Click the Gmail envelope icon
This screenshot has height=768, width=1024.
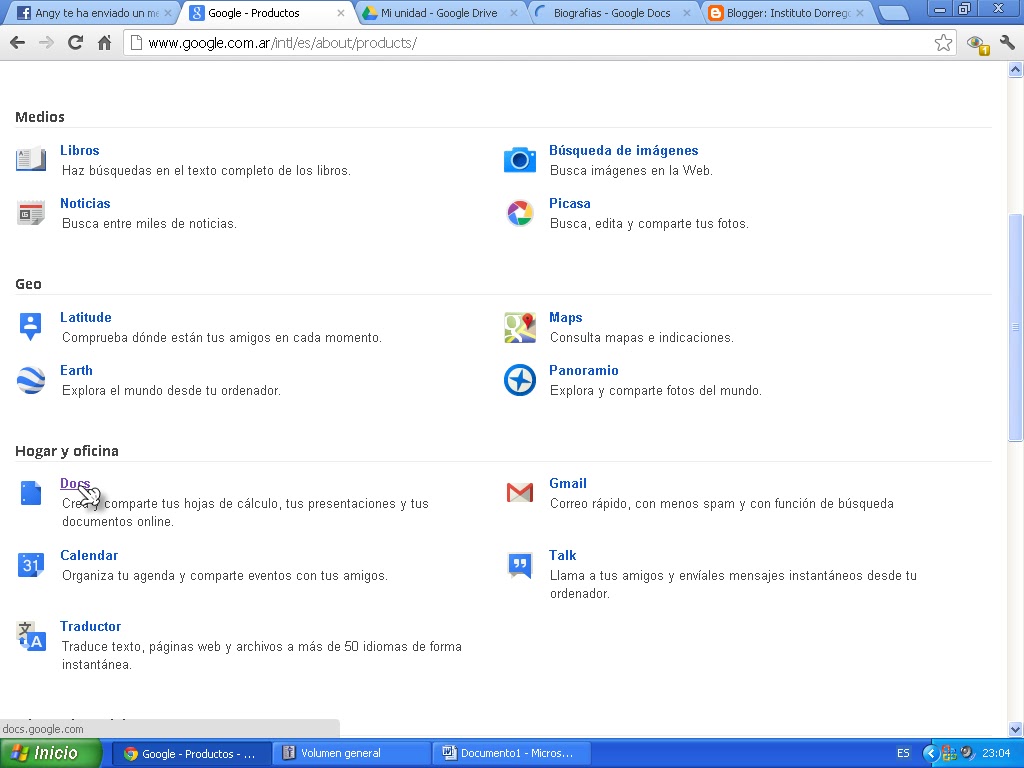click(520, 492)
